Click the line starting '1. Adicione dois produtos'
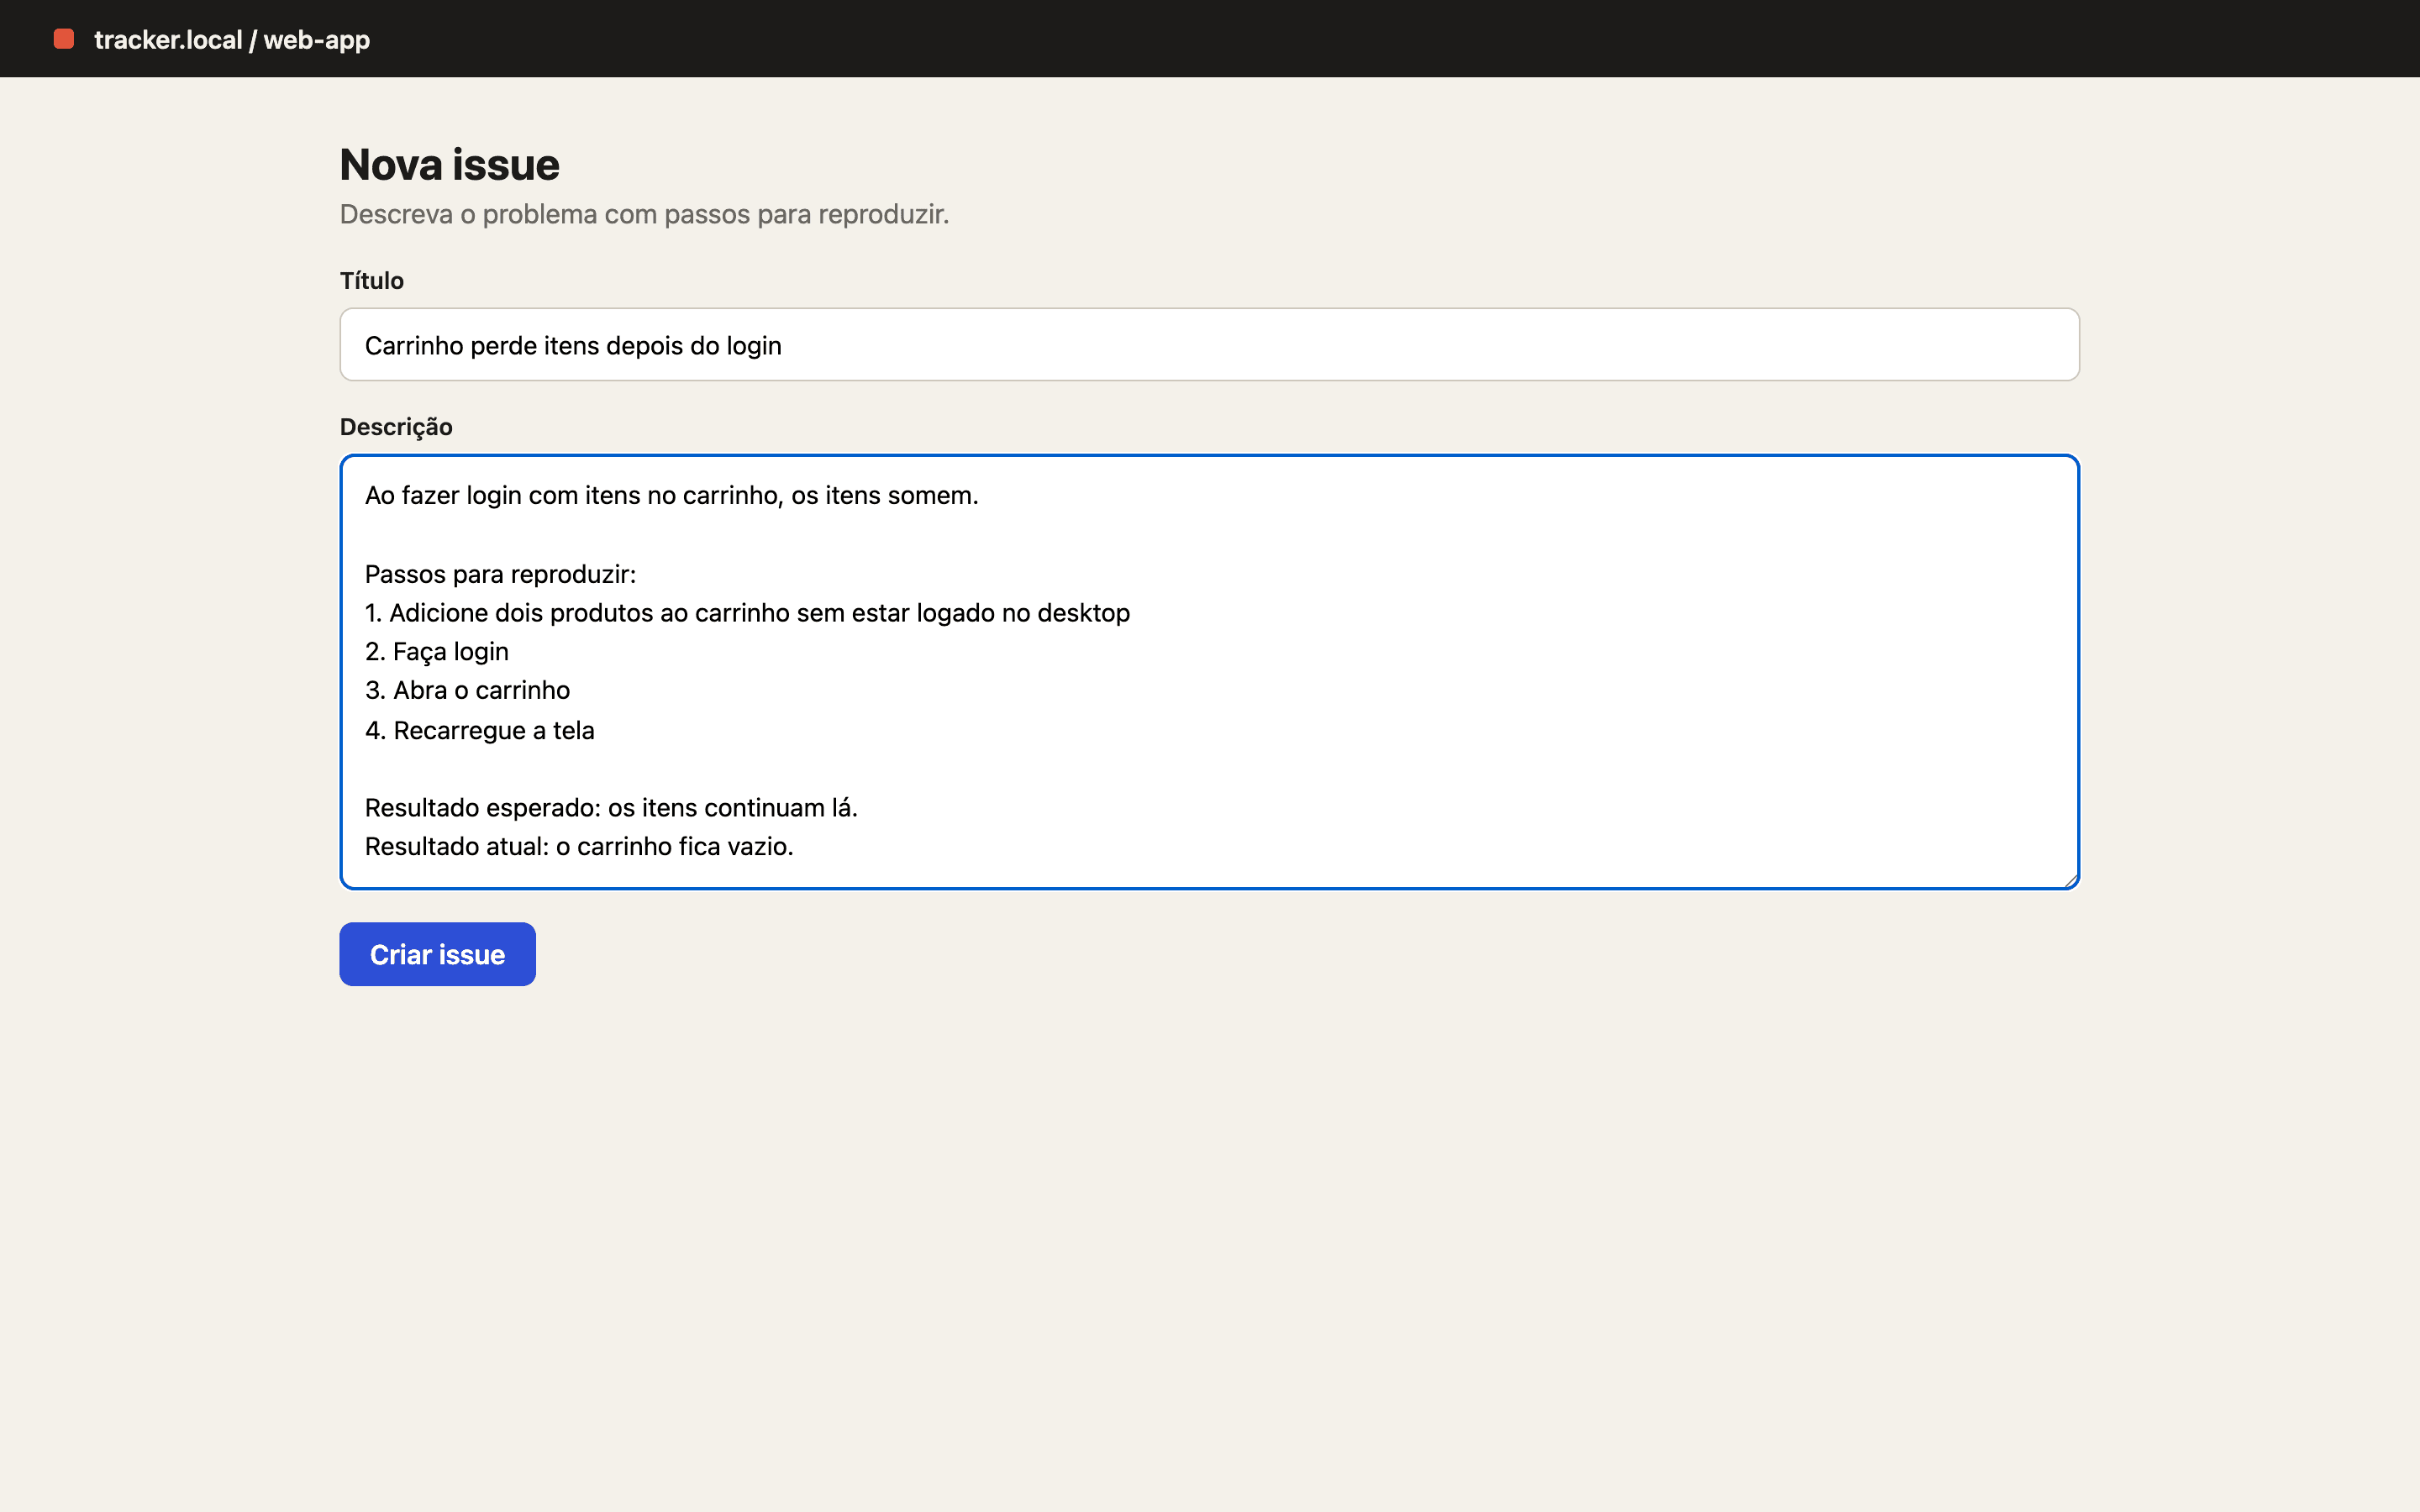This screenshot has width=2420, height=1512. point(747,613)
